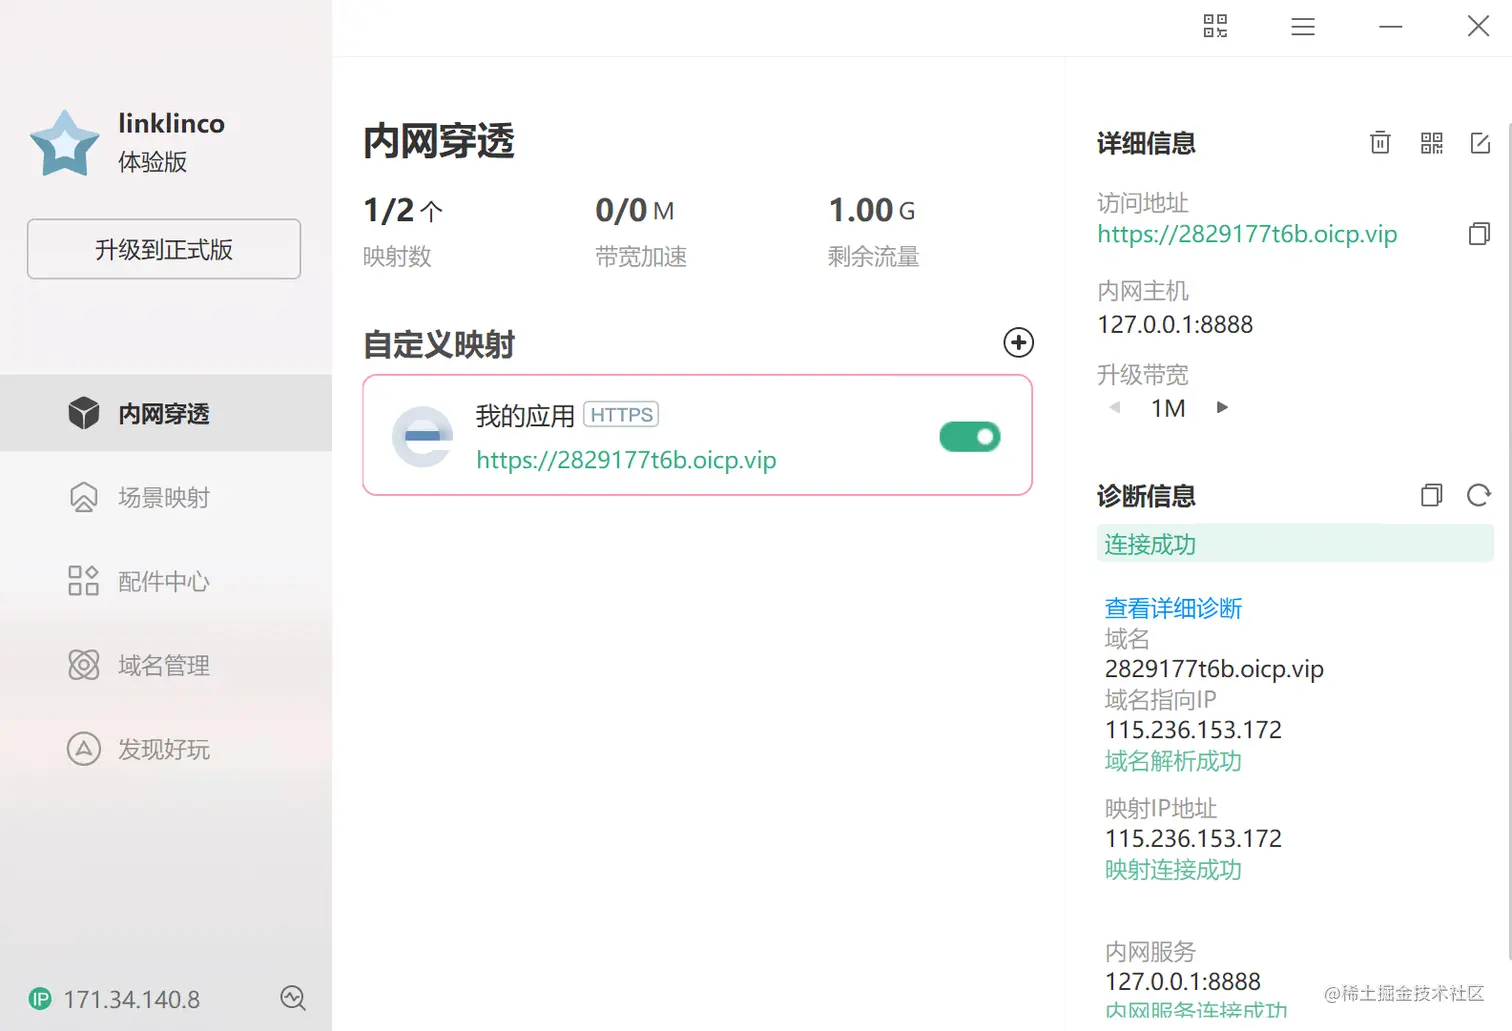
Task: Click the 域名解析成功 status text
Action: pos(1173,761)
